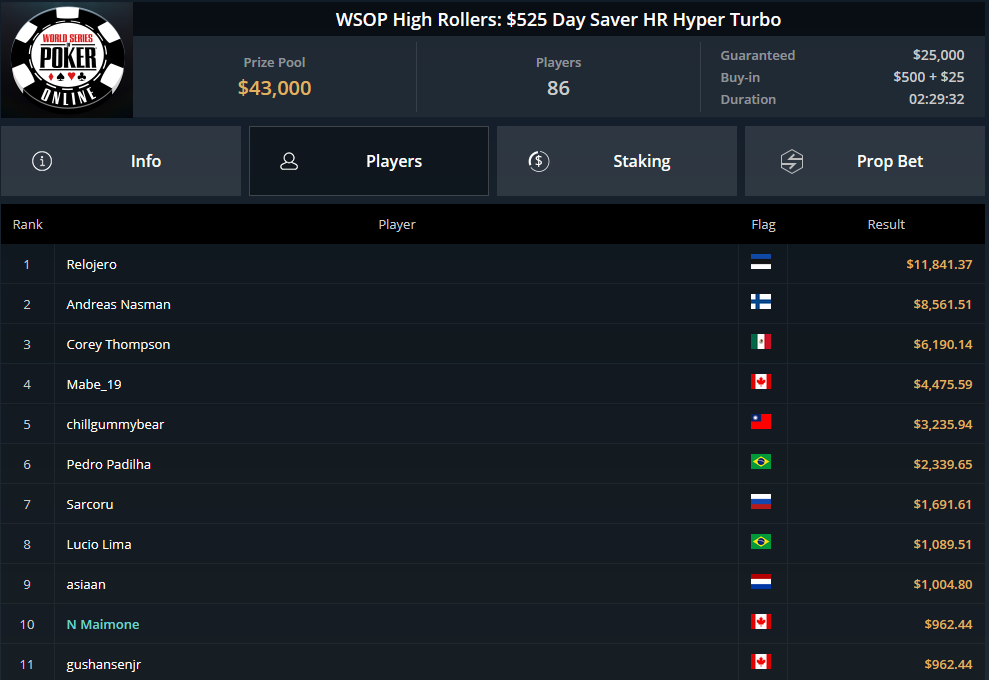
Task: Click the $25,000 guaranteed value
Action: 938,56
